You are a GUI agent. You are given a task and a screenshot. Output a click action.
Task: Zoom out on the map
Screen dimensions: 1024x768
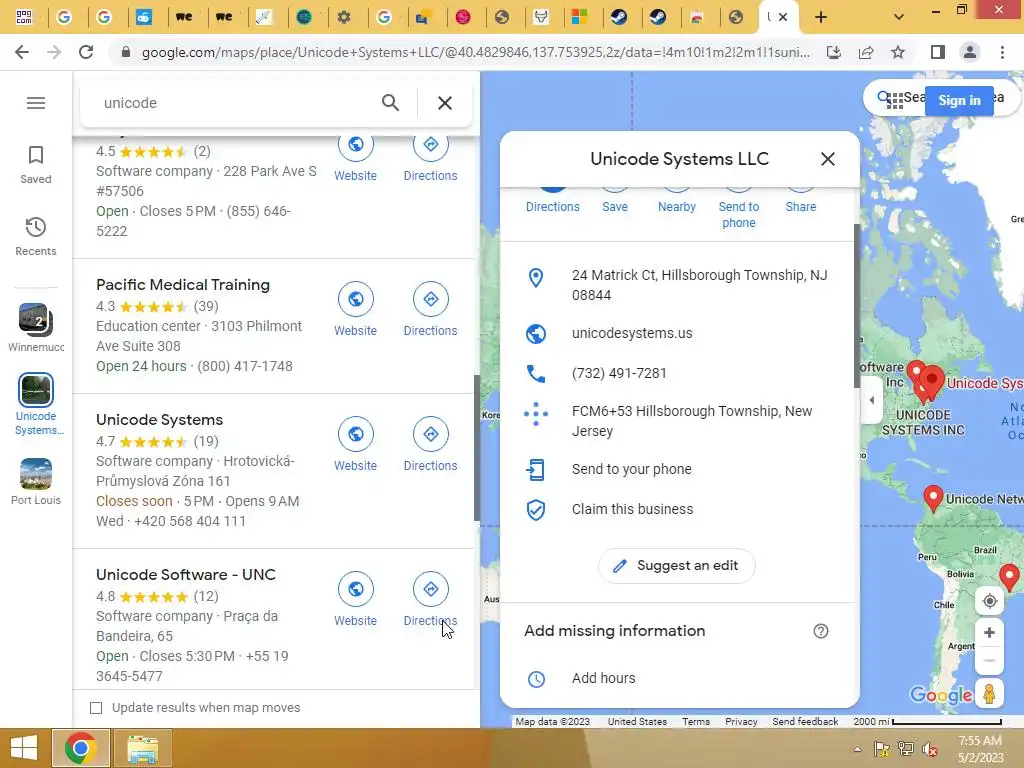pyautogui.click(x=989, y=661)
